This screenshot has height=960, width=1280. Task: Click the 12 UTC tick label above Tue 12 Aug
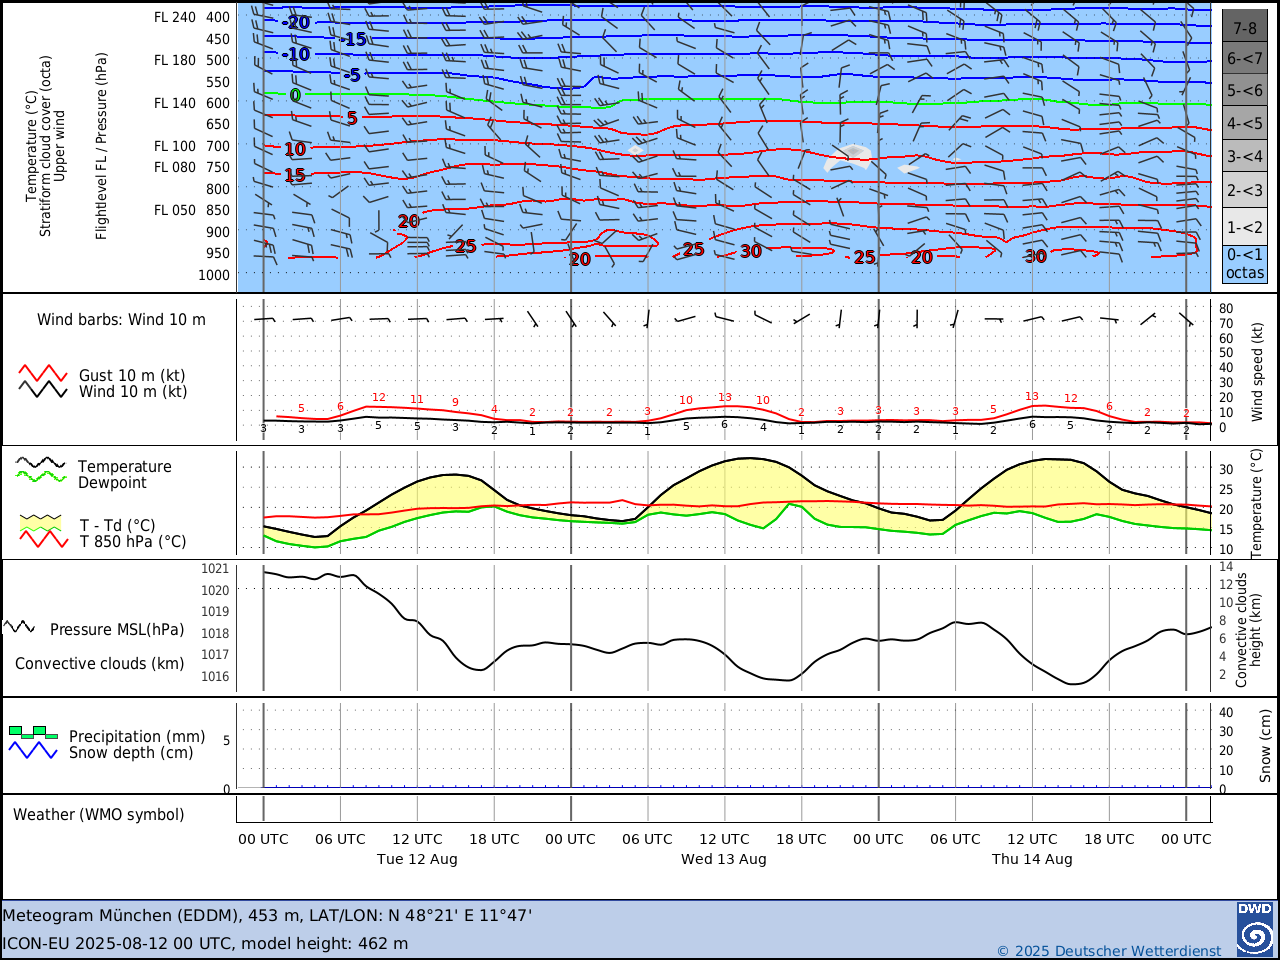coord(417,839)
